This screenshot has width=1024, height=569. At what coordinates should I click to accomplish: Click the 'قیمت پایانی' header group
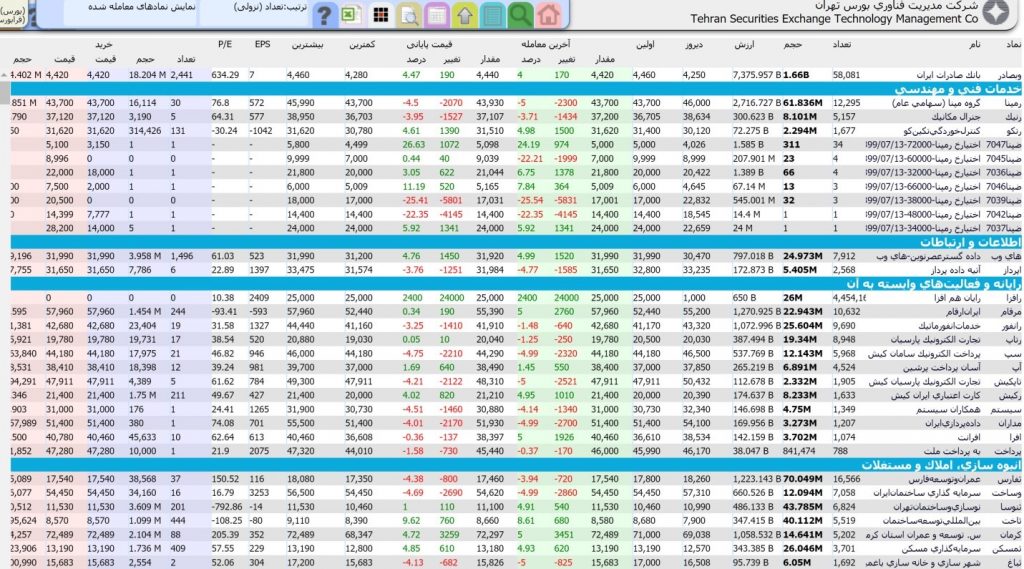point(429,44)
